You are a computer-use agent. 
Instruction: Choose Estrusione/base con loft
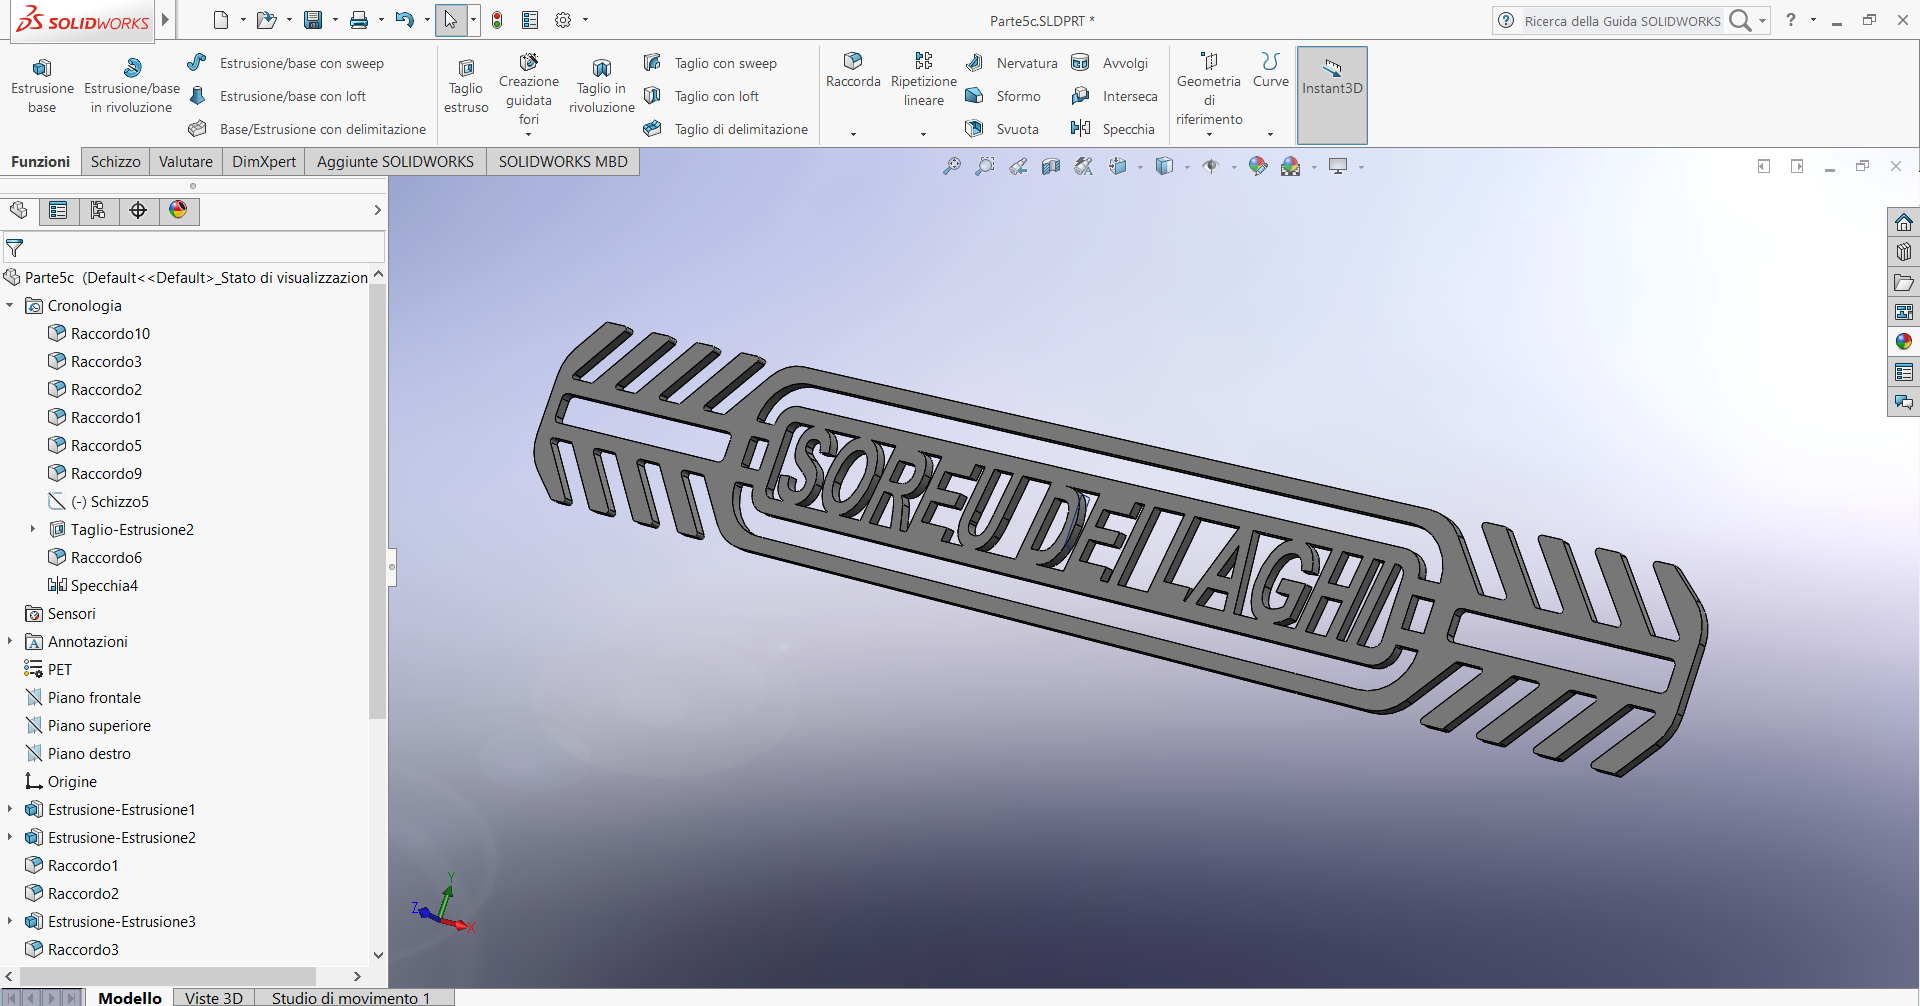coord(277,96)
